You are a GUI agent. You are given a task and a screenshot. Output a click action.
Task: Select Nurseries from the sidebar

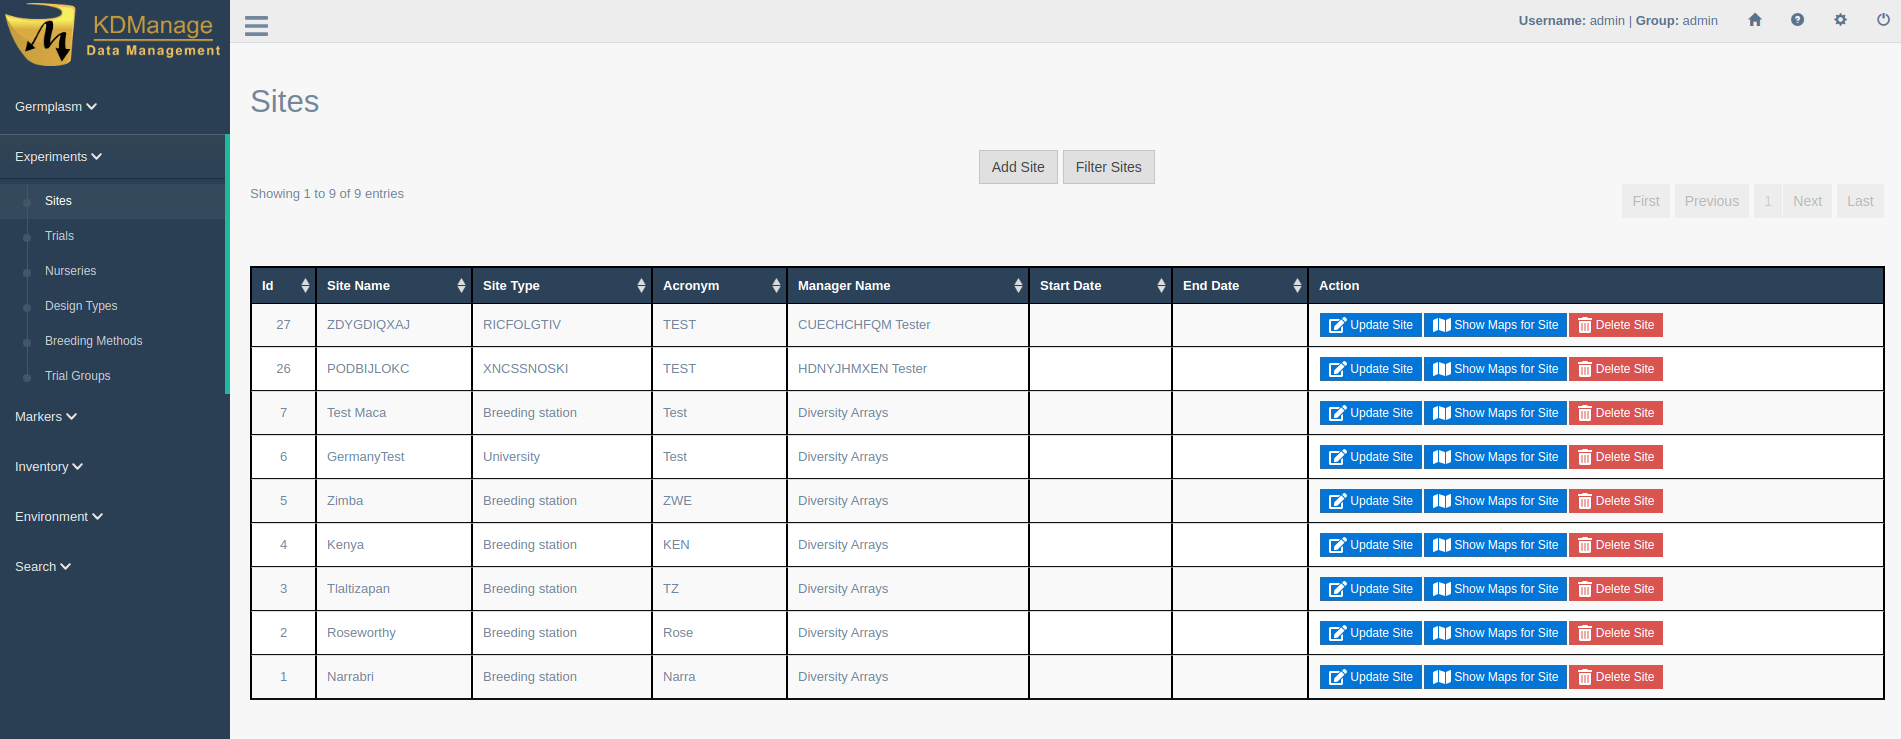point(70,271)
